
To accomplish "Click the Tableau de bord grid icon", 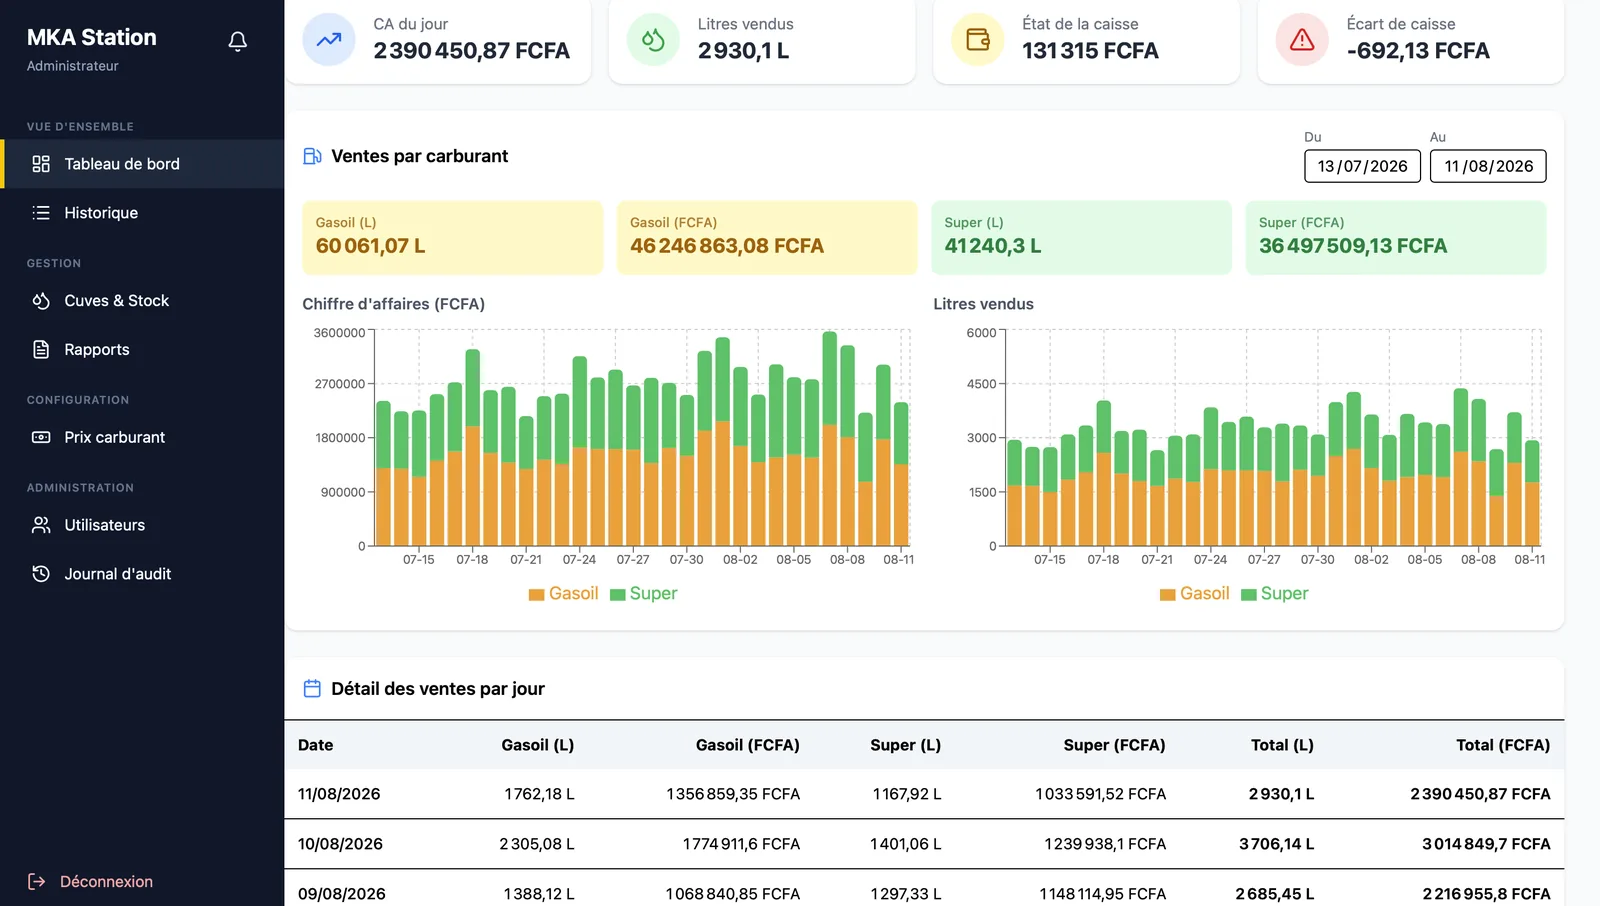I will point(41,164).
